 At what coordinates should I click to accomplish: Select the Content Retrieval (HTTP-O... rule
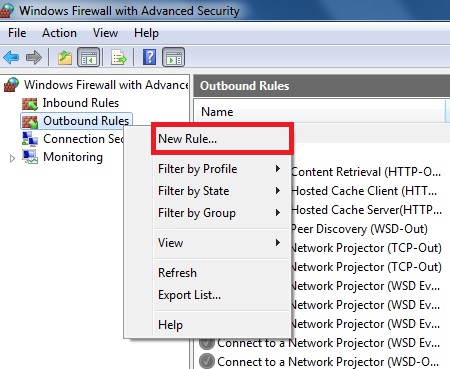(x=366, y=172)
